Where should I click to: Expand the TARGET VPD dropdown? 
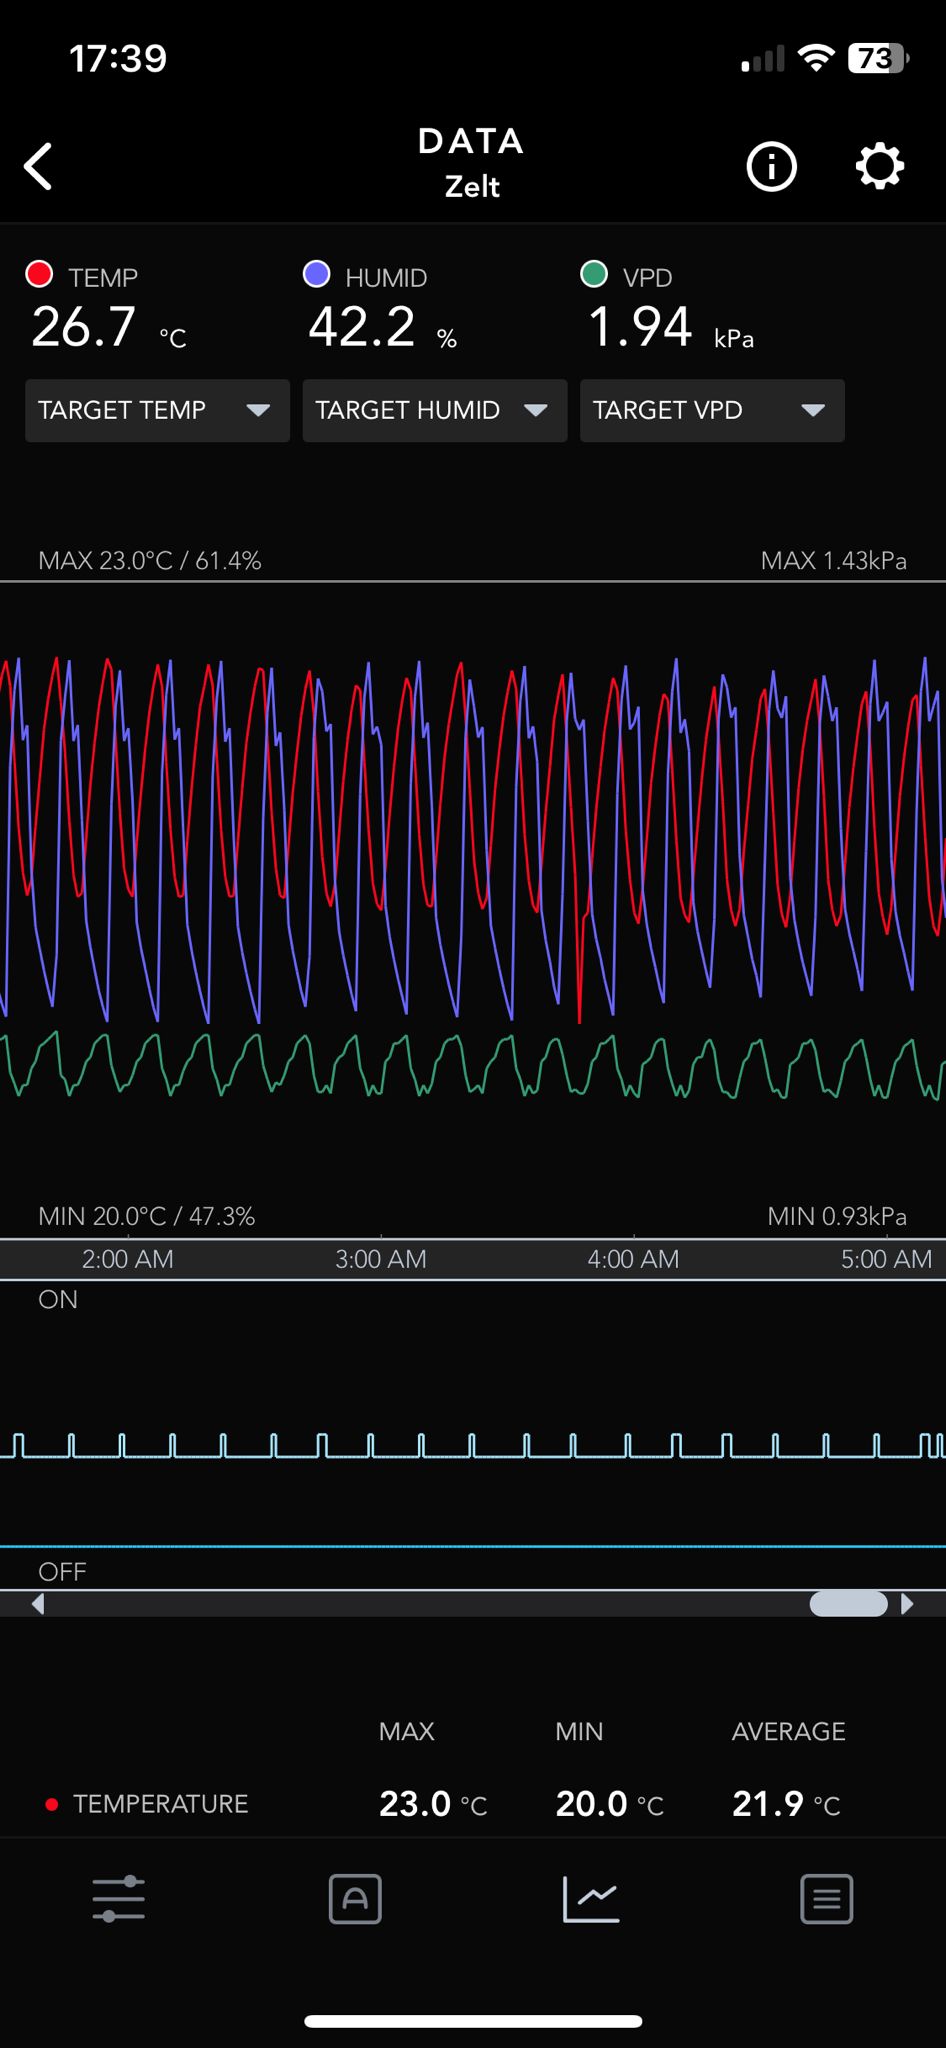coord(712,410)
